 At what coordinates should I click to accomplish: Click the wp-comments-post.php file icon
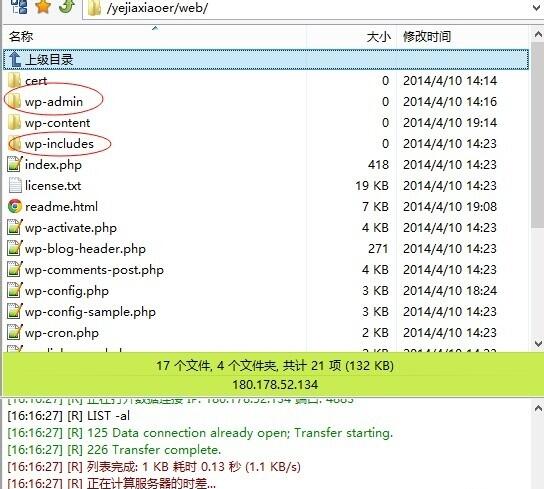(15, 270)
